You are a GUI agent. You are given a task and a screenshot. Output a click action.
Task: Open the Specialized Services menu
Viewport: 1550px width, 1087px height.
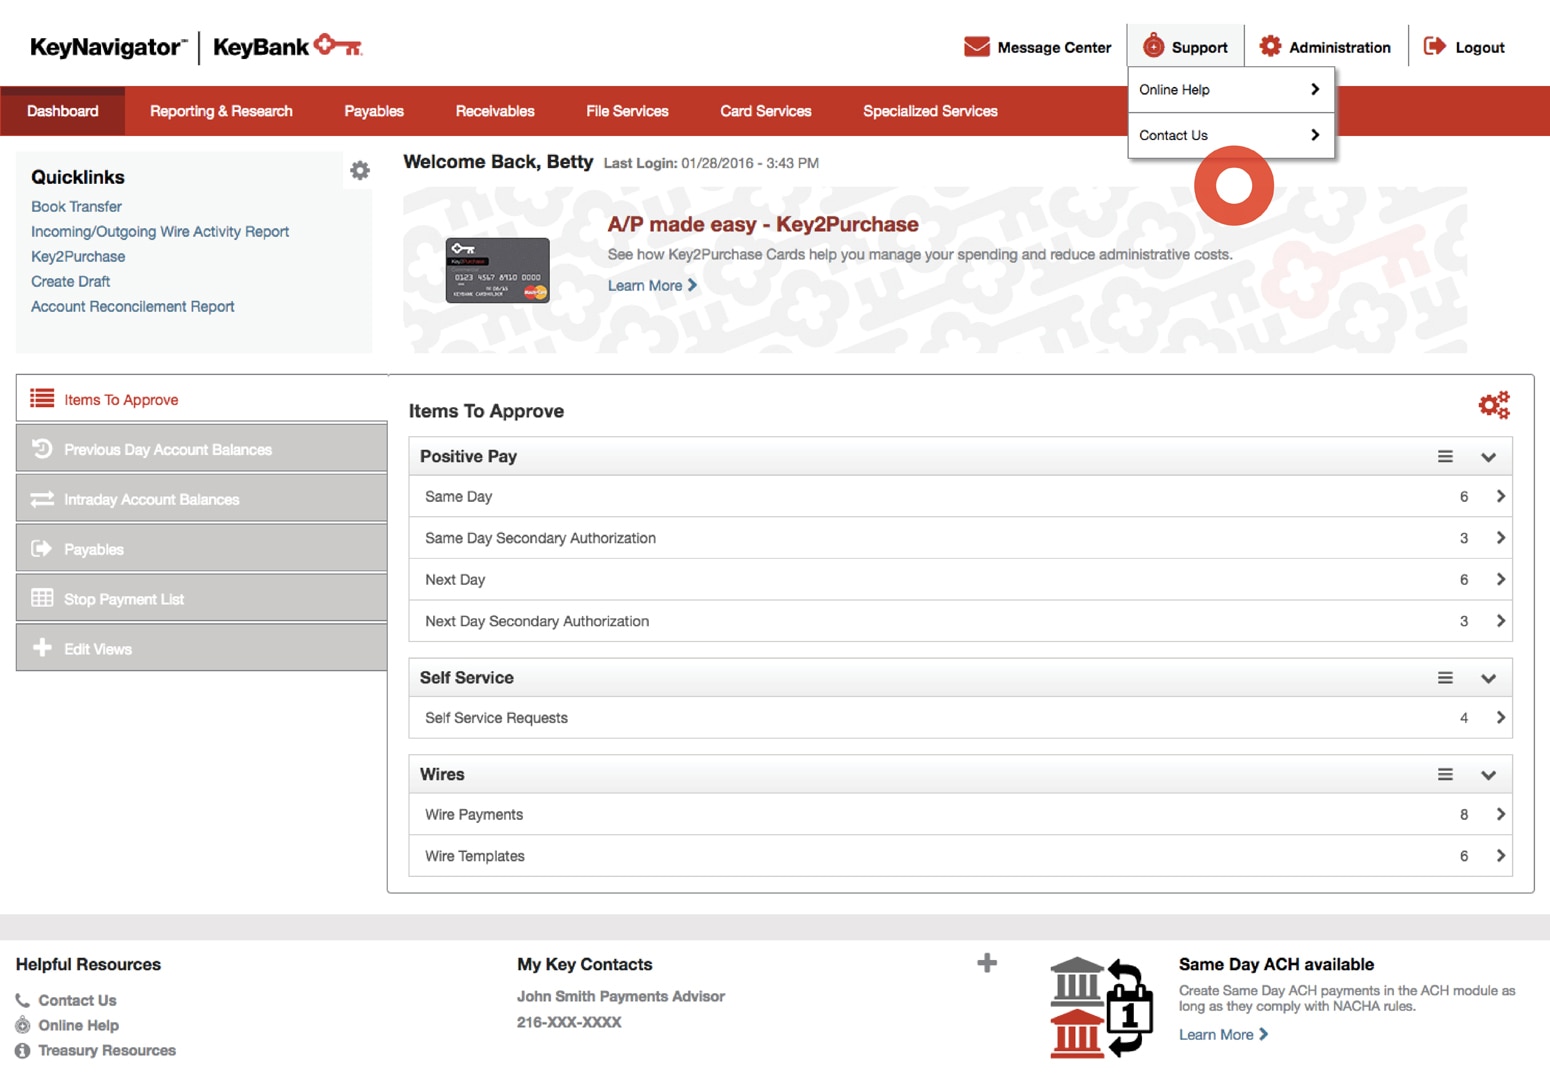point(930,111)
